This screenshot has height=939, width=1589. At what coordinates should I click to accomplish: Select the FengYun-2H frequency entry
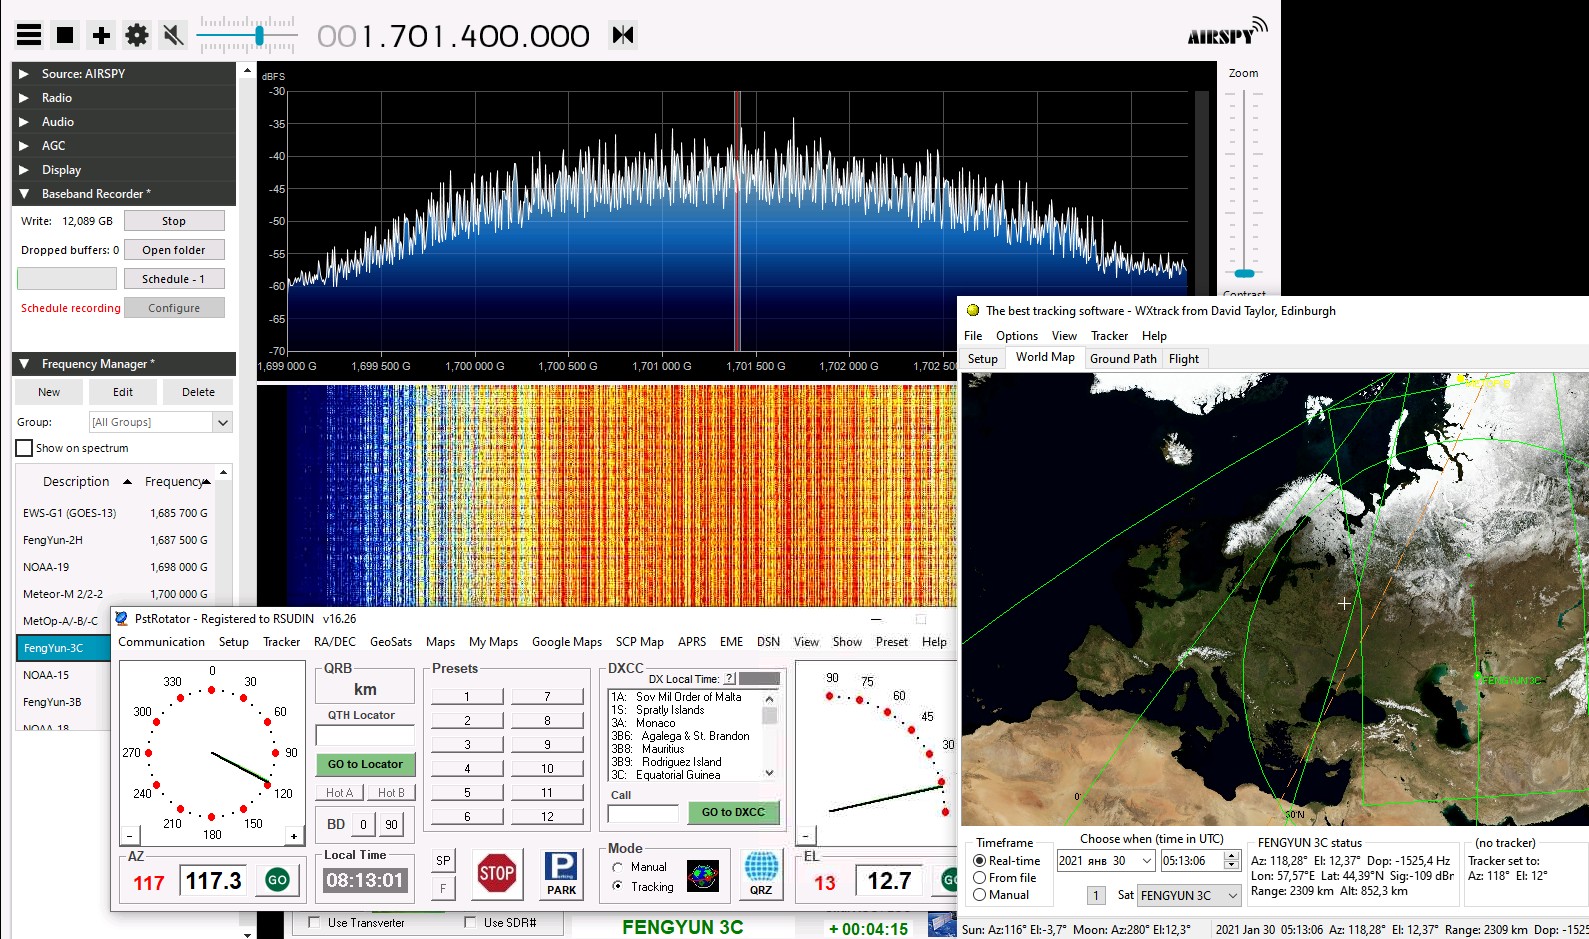pos(115,540)
